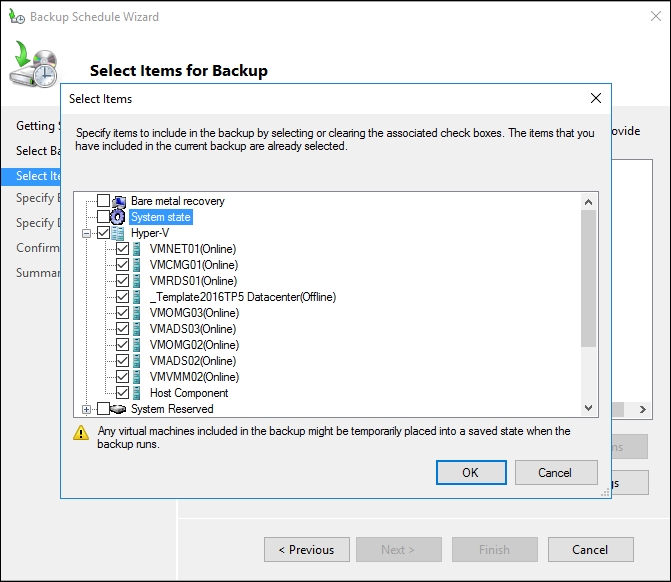This screenshot has height=582, width=671.
Task: Click the Bare metal recovery icon
Action: tap(119, 201)
